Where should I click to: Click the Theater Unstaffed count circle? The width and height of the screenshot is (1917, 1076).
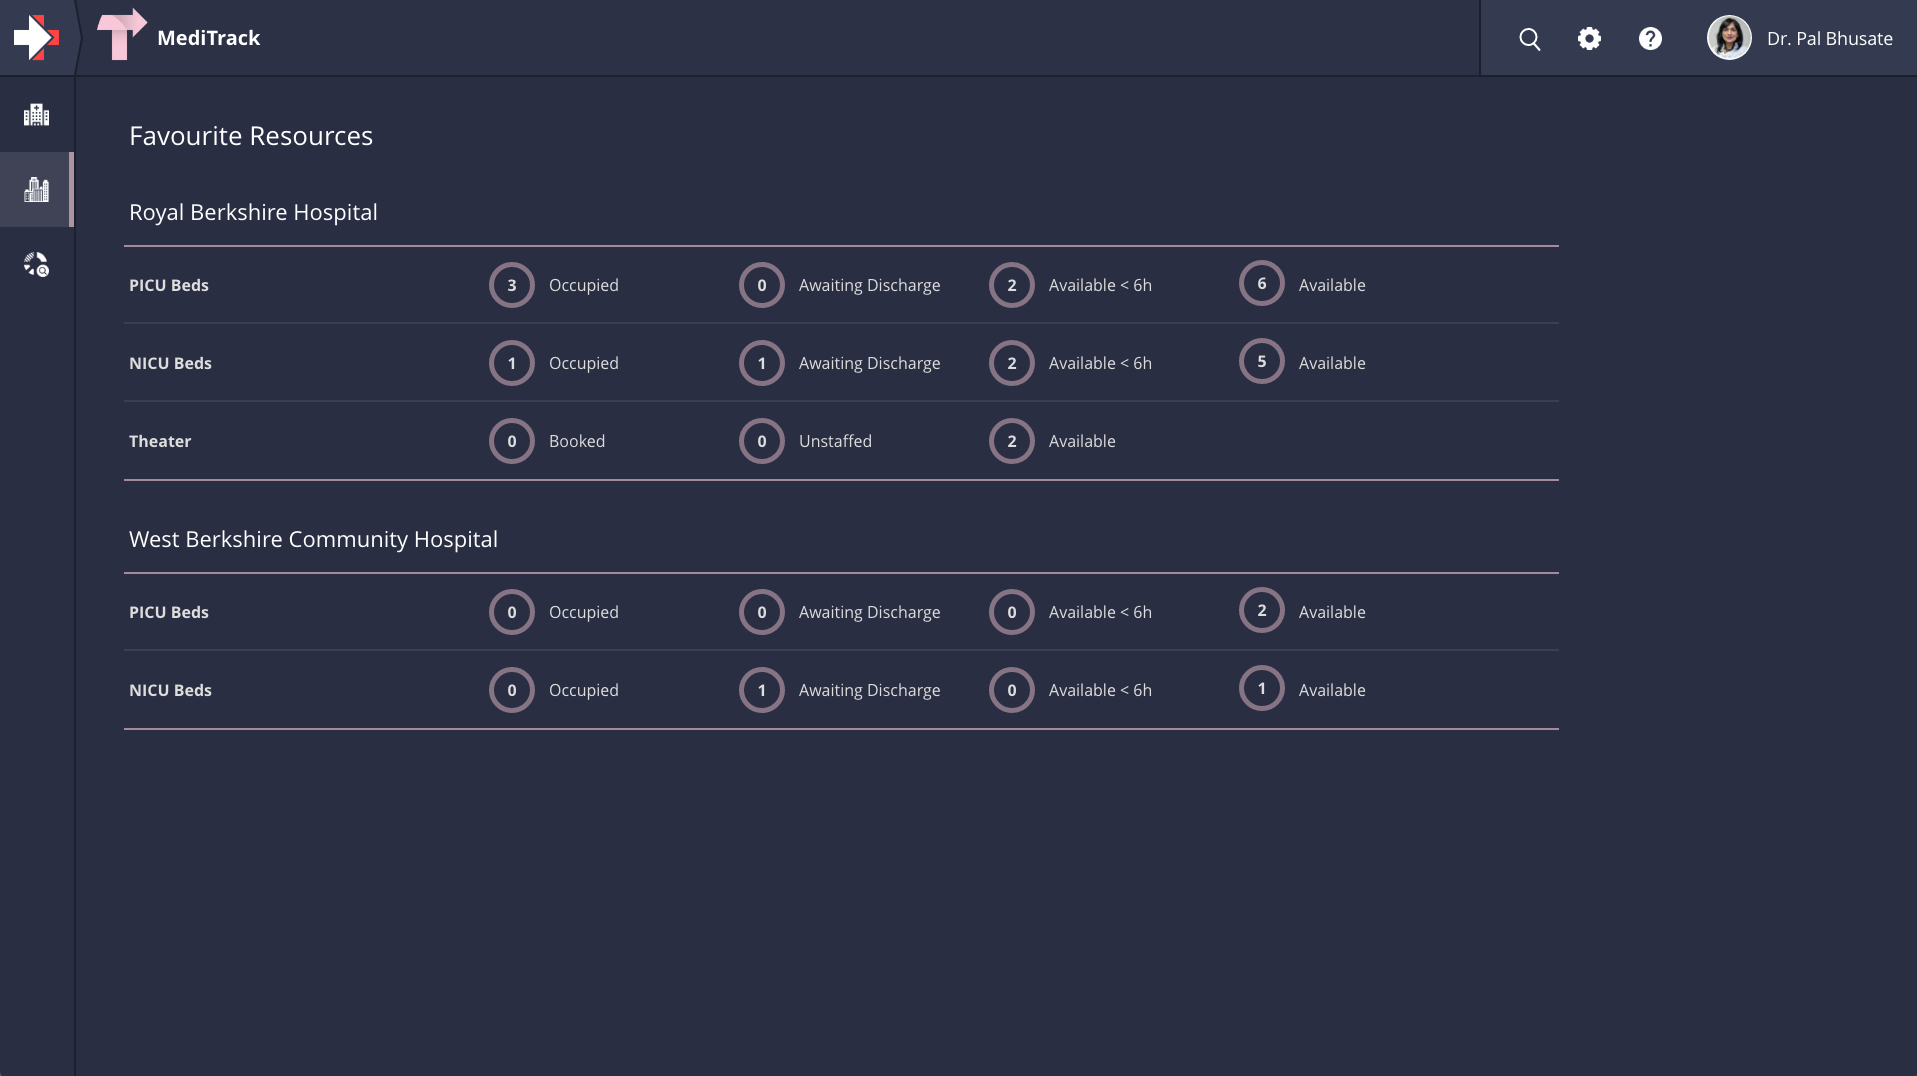(x=762, y=441)
